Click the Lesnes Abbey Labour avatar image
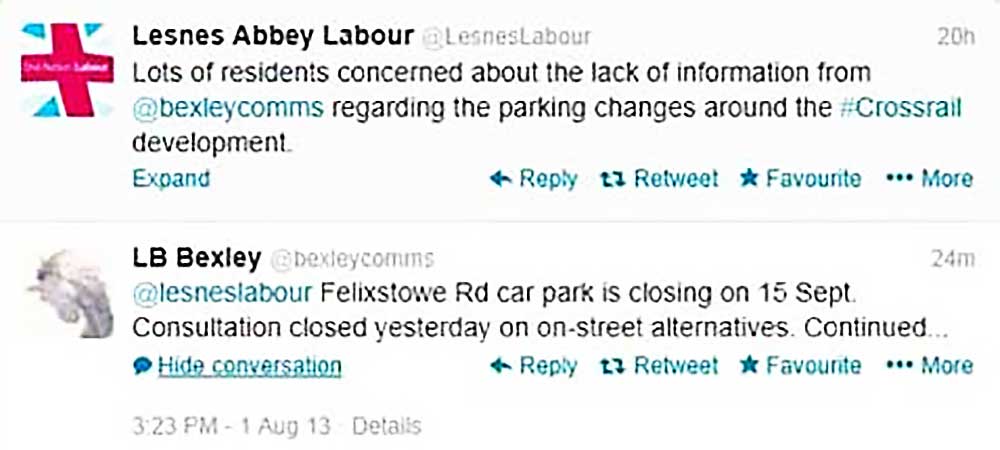 pos(68,70)
